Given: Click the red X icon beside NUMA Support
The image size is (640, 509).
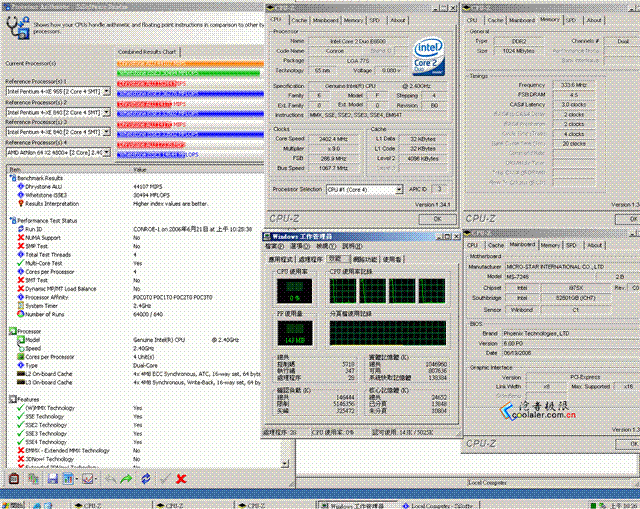Looking at the screenshot, I should tap(20, 237).
